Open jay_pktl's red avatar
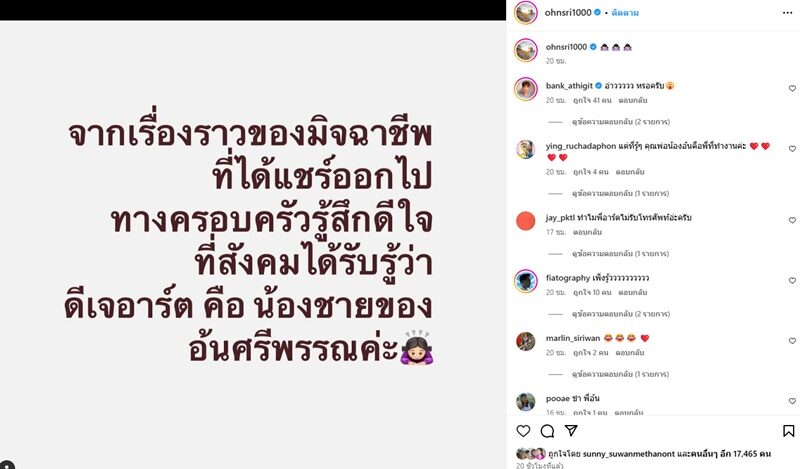 point(526,221)
